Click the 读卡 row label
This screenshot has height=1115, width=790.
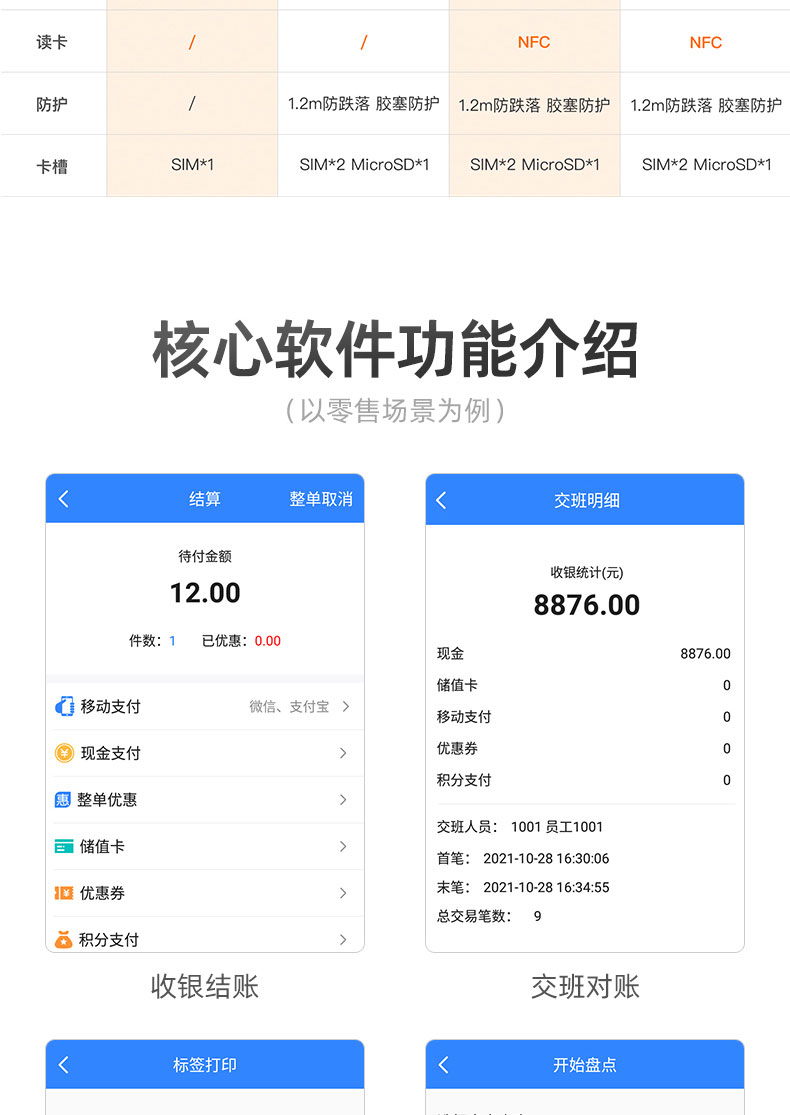tap(52, 42)
